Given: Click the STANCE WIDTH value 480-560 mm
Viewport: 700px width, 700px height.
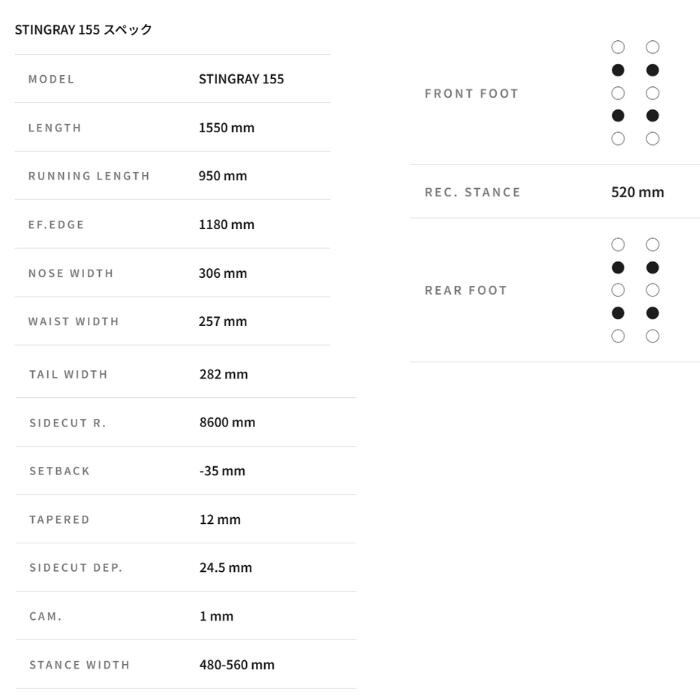Looking at the screenshot, I should pos(236,664).
